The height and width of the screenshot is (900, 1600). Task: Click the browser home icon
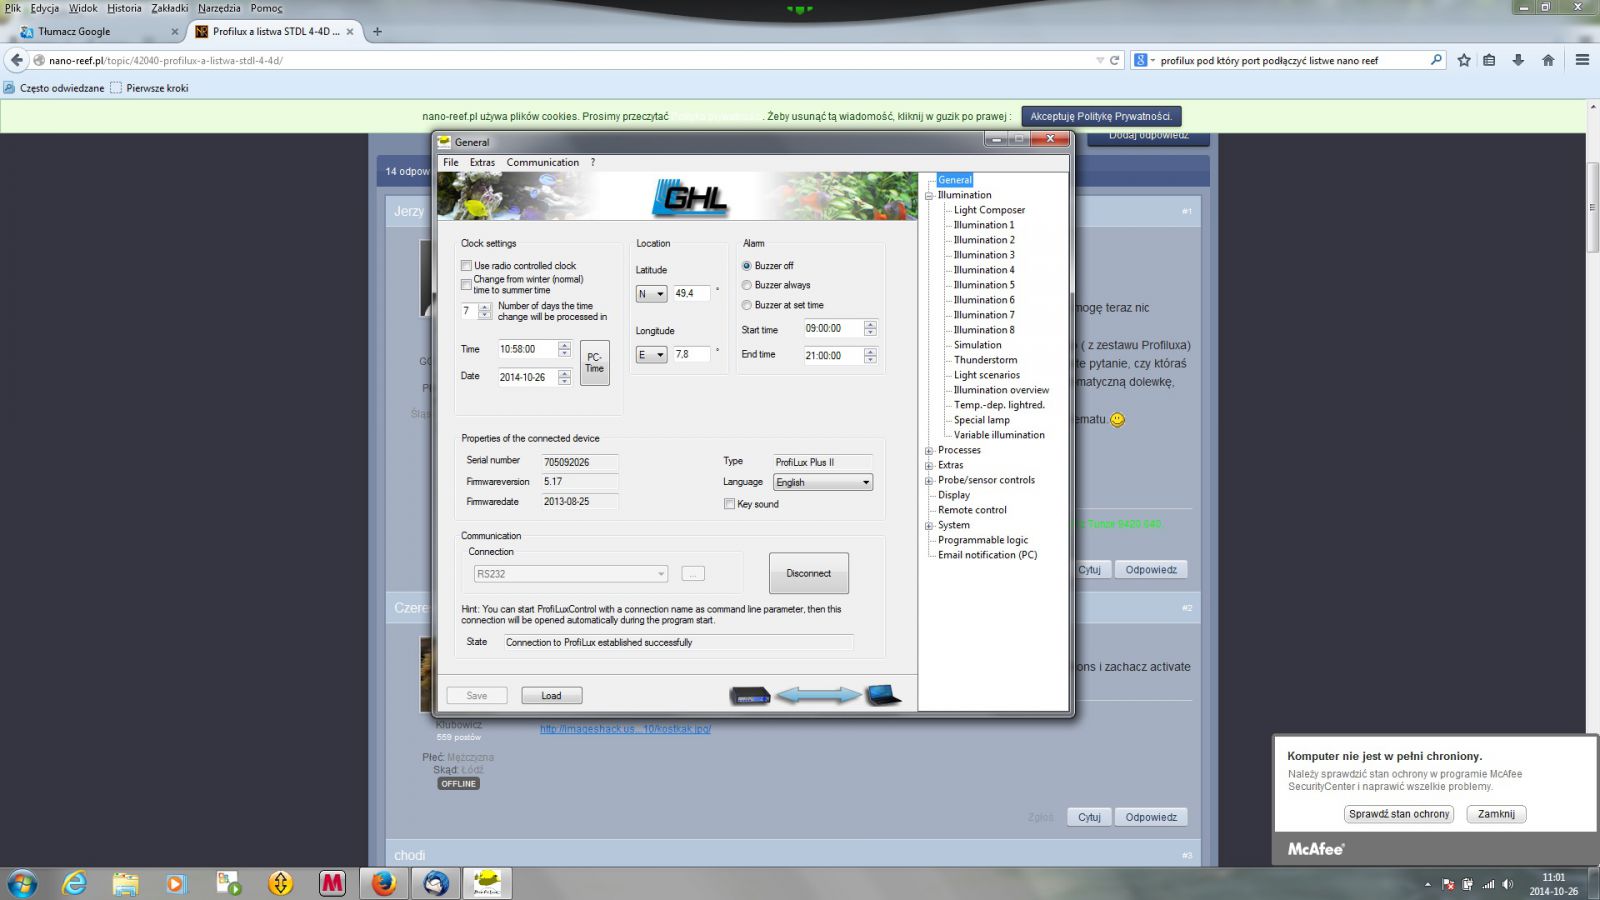click(1548, 60)
